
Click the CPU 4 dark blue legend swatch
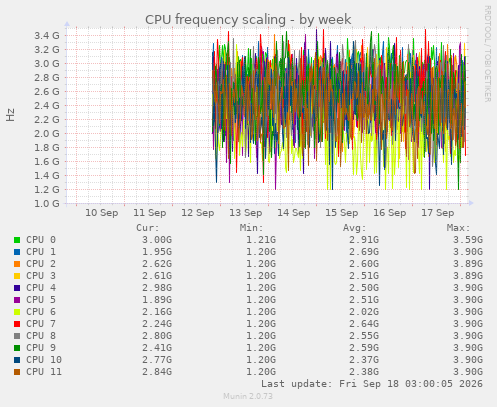pos(17,288)
